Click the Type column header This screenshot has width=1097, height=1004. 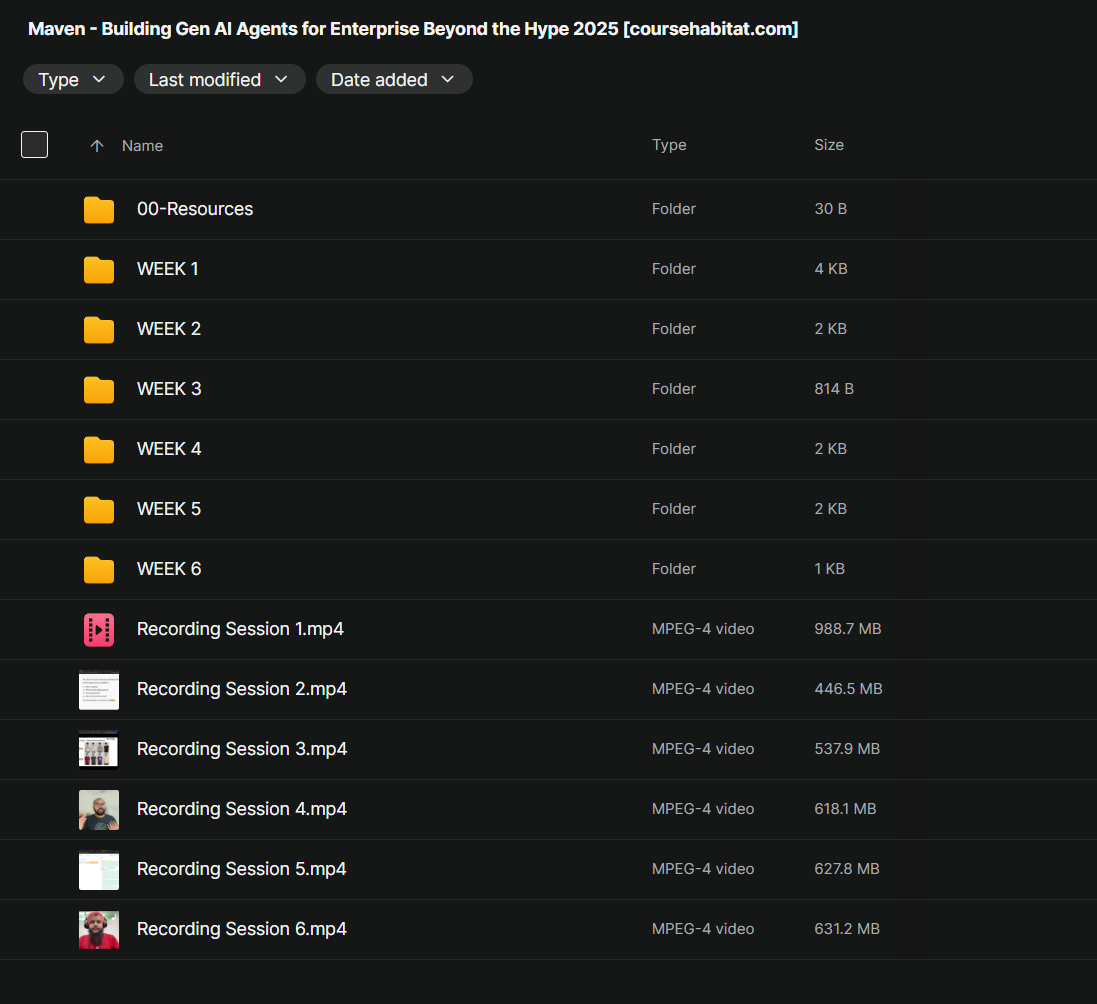tap(669, 145)
